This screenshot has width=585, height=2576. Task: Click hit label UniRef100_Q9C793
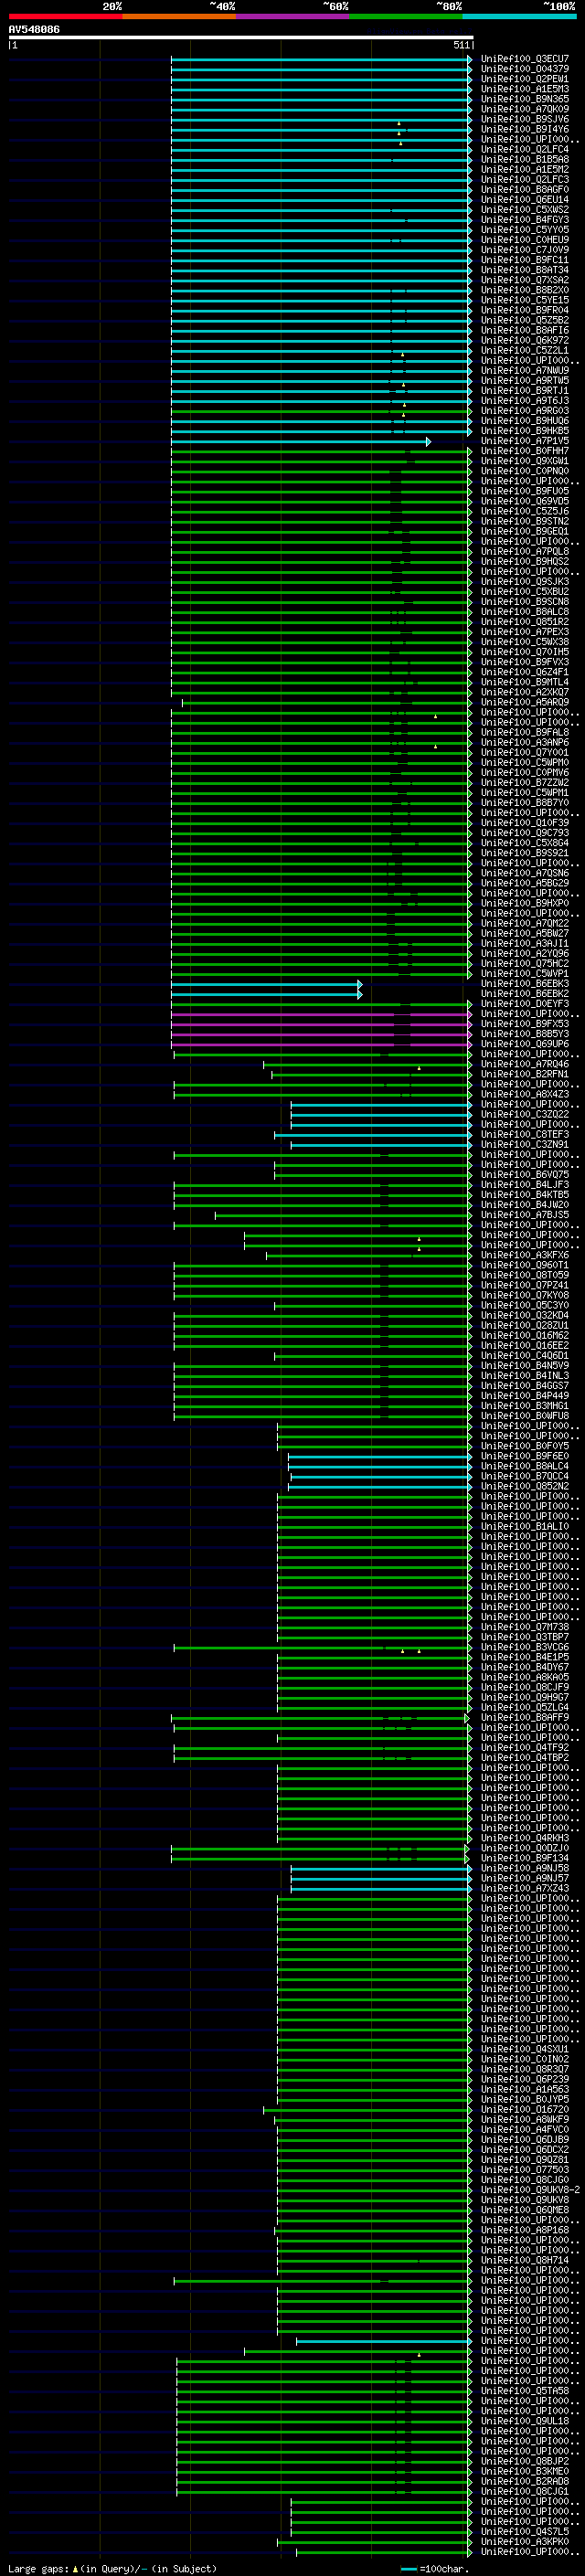(x=524, y=833)
